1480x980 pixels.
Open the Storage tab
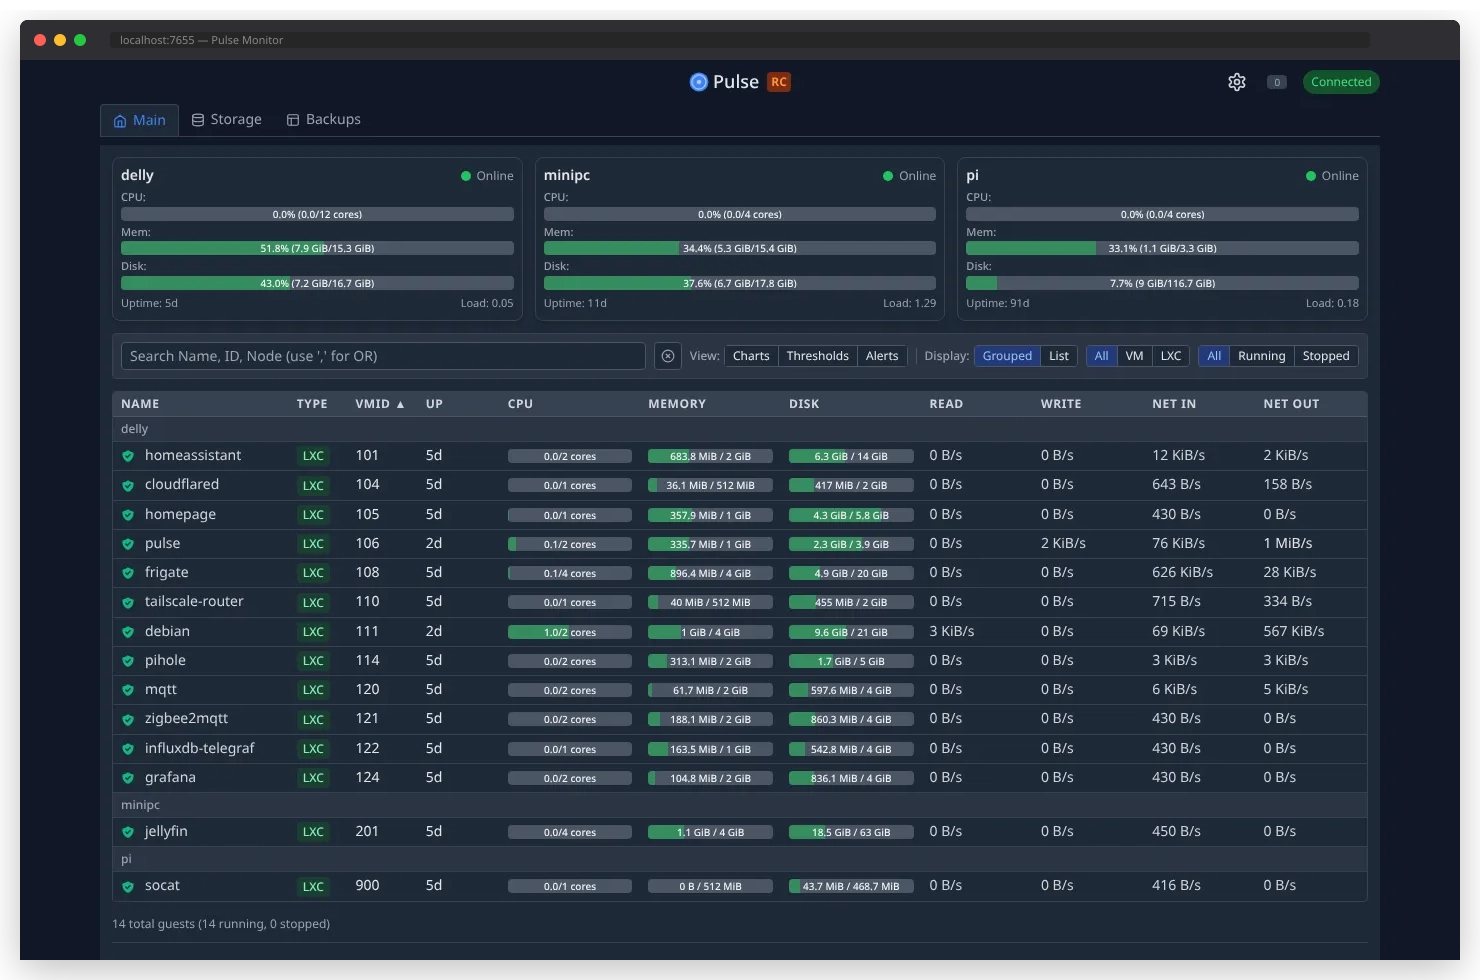tap(227, 120)
